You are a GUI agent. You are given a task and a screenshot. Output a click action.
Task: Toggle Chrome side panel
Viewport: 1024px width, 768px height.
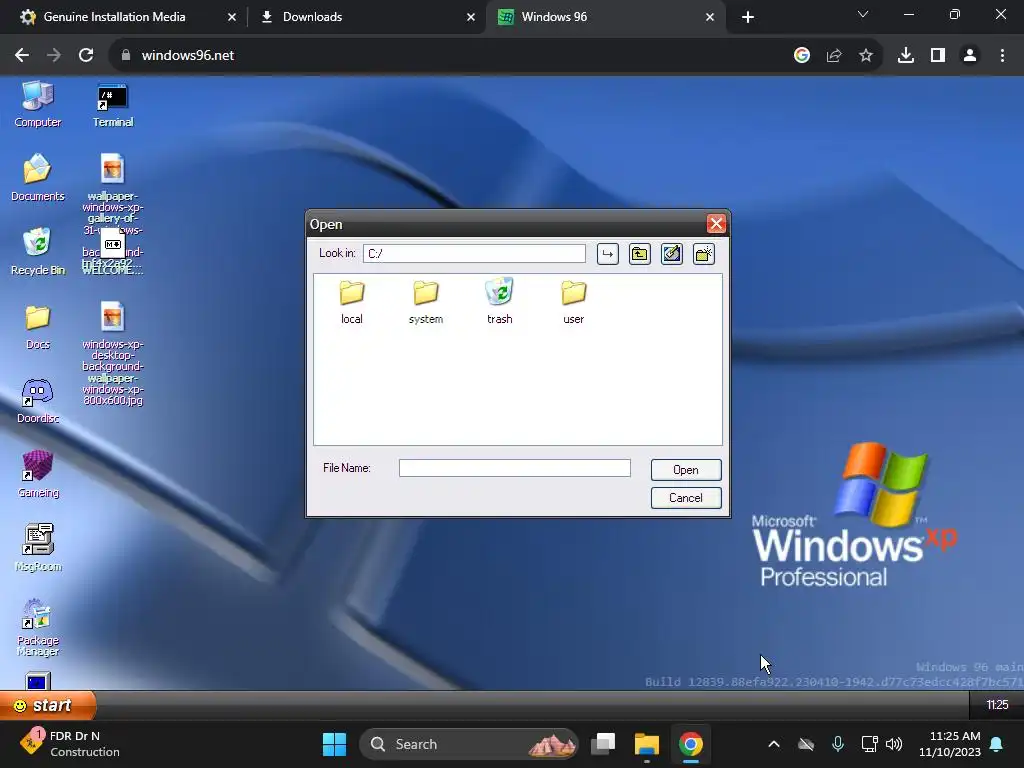click(x=938, y=56)
